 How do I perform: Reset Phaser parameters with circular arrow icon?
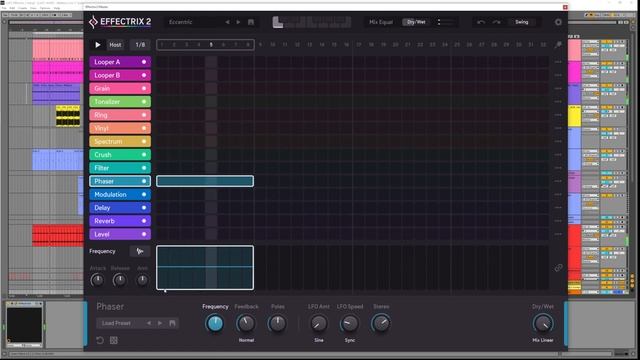pos(100,340)
